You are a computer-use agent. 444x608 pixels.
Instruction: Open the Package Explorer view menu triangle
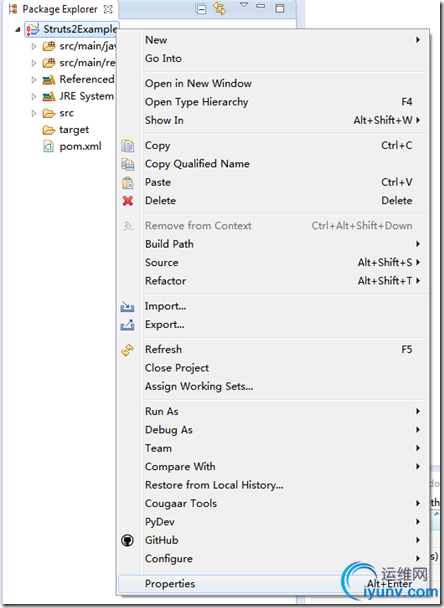click(x=244, y=5)
